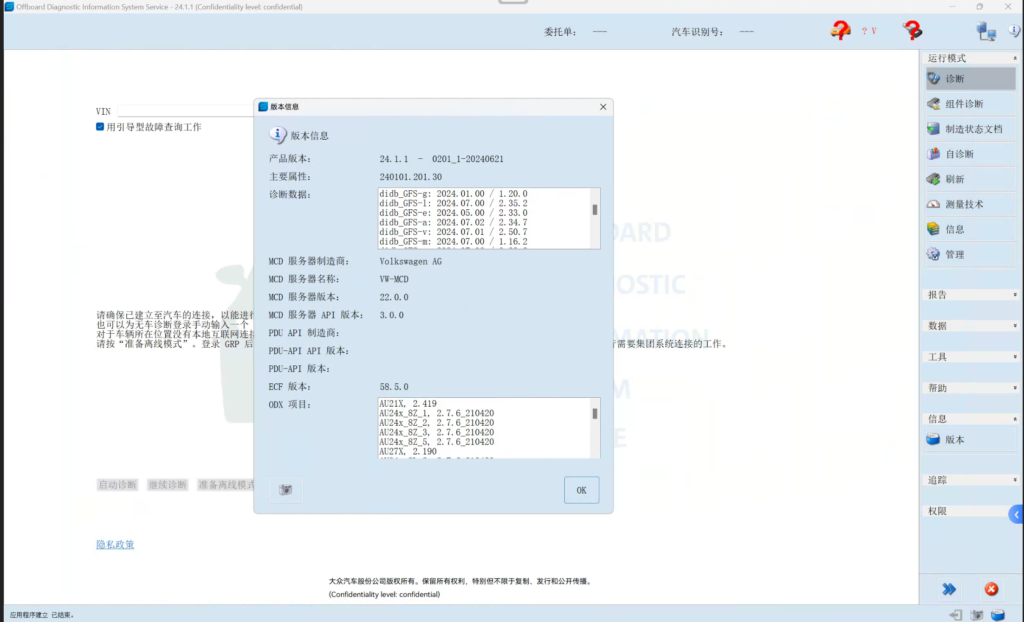This screenshot has height=622, width=1024.
Task: Expand the 数据 sidebar section
Action: pyautogui.click(x=970, y=326)
